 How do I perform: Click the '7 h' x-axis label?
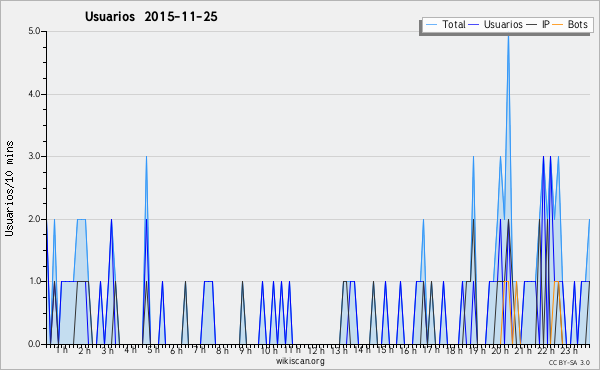[199, 350]
